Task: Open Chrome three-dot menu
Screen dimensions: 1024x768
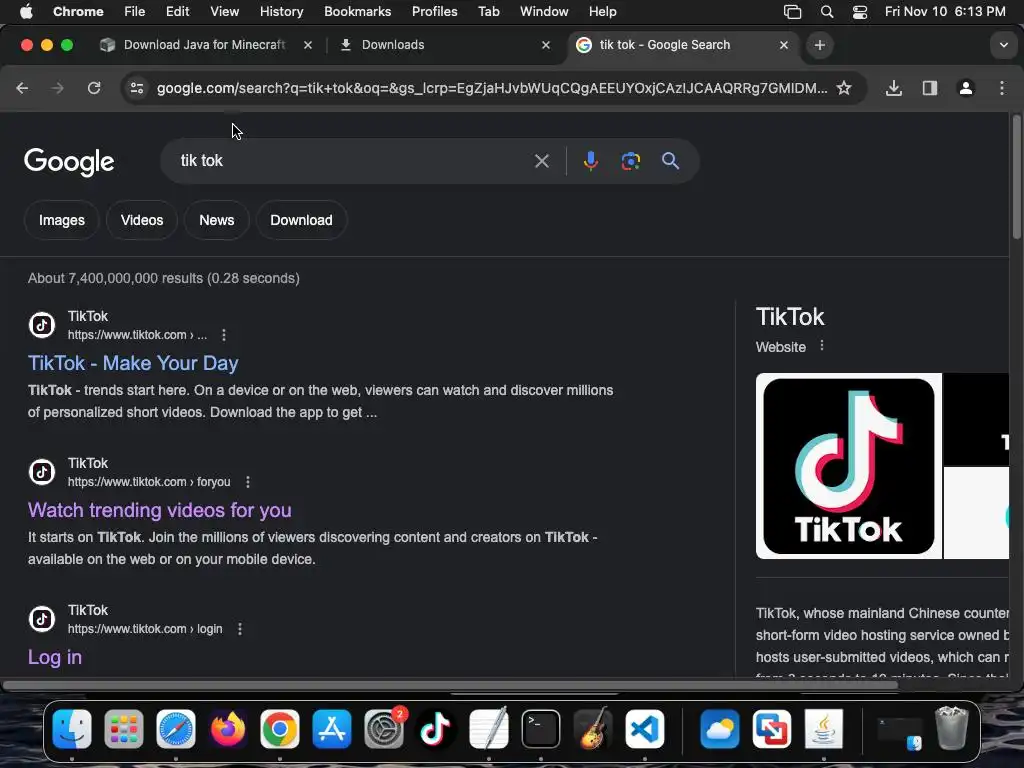Action: [x=1002, y=88]
